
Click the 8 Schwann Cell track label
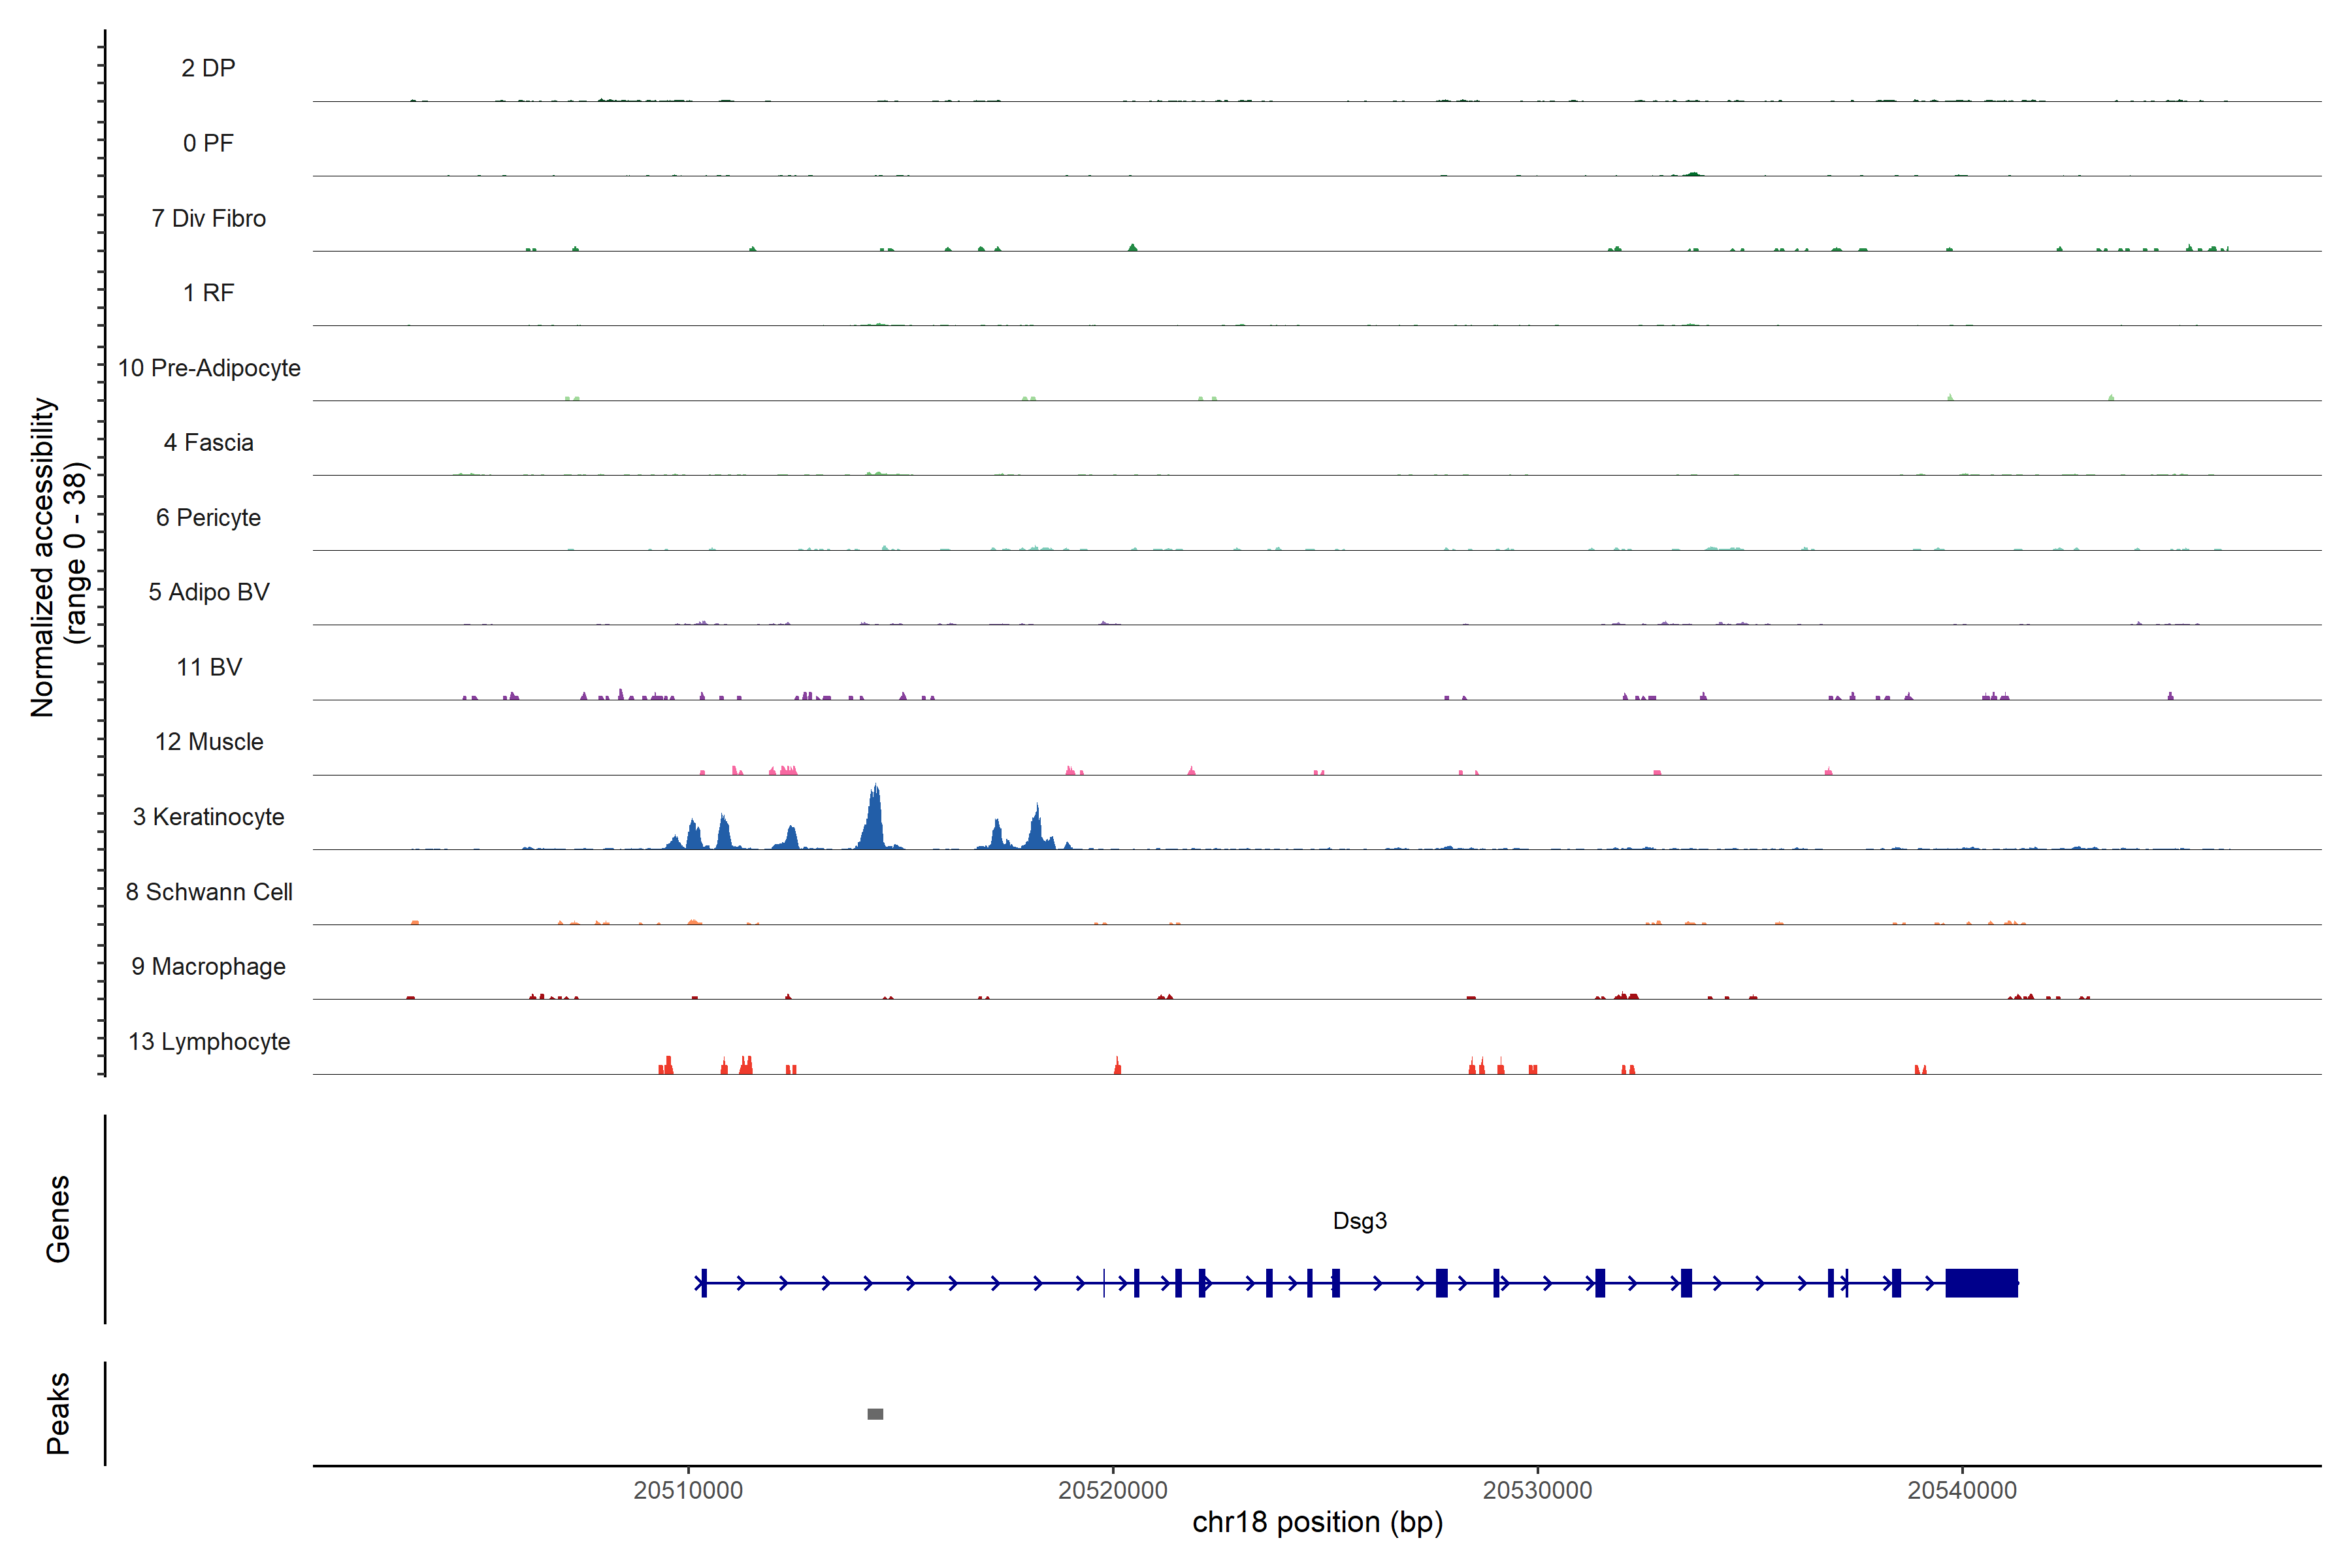coord(208,892)
